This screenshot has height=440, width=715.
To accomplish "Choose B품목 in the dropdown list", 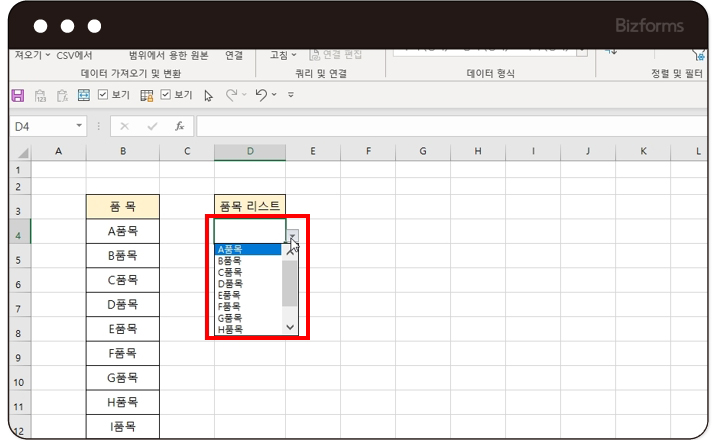I will coord(248,261).
